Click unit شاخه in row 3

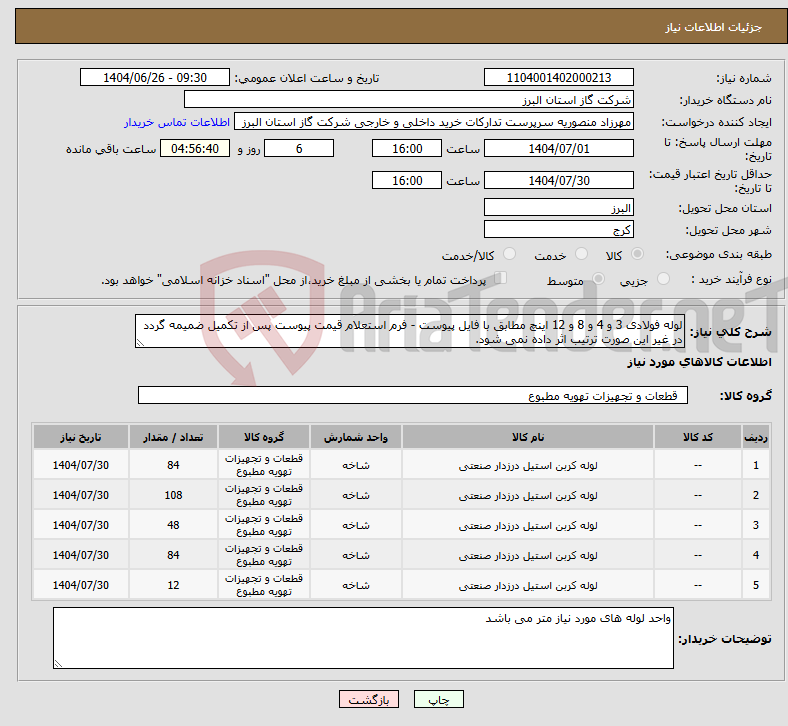pos(356,526)
